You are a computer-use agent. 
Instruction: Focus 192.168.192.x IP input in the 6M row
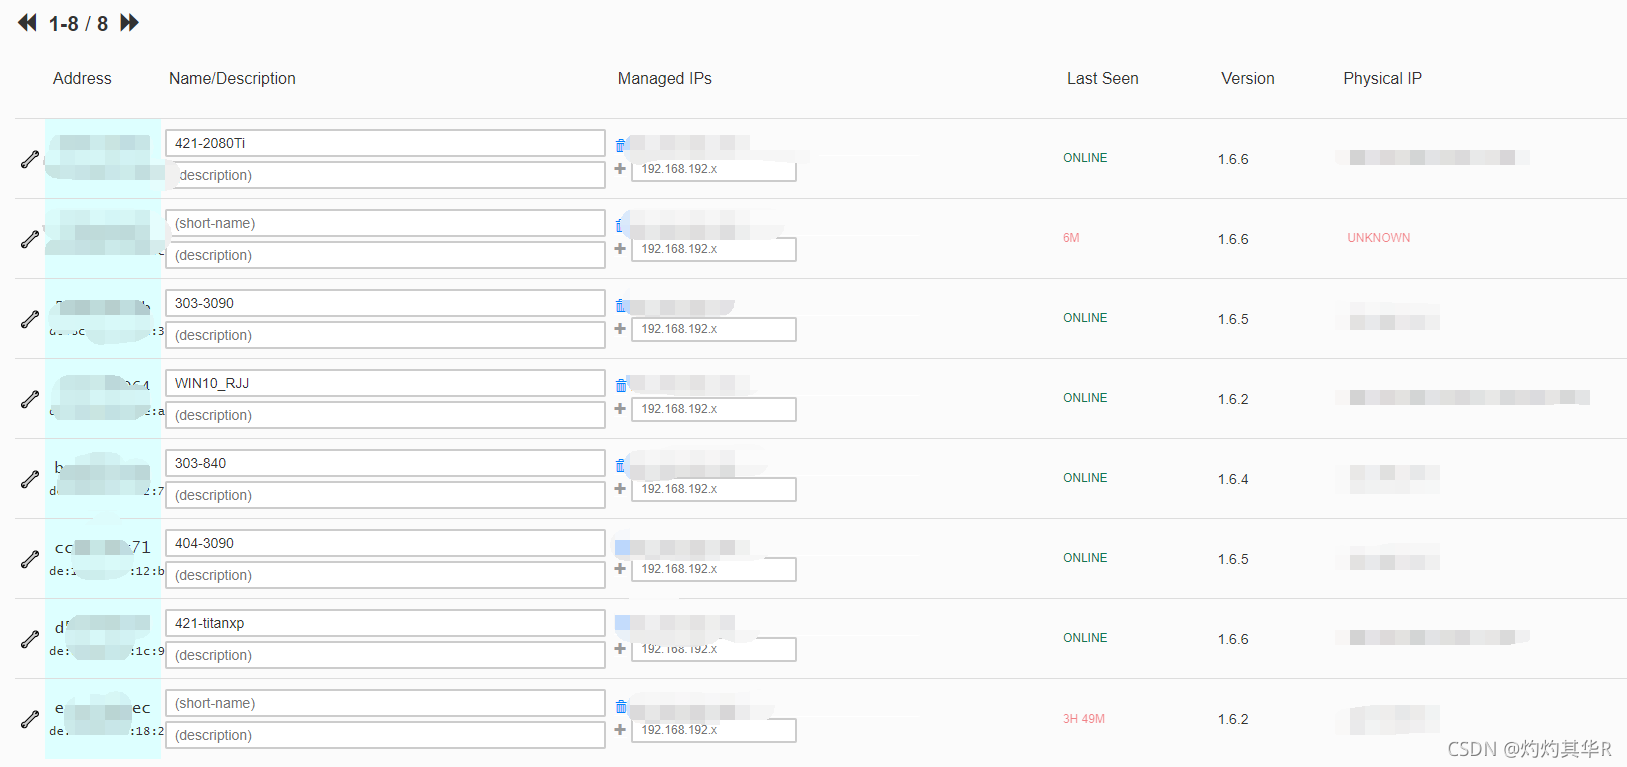(x=714, y=249)
